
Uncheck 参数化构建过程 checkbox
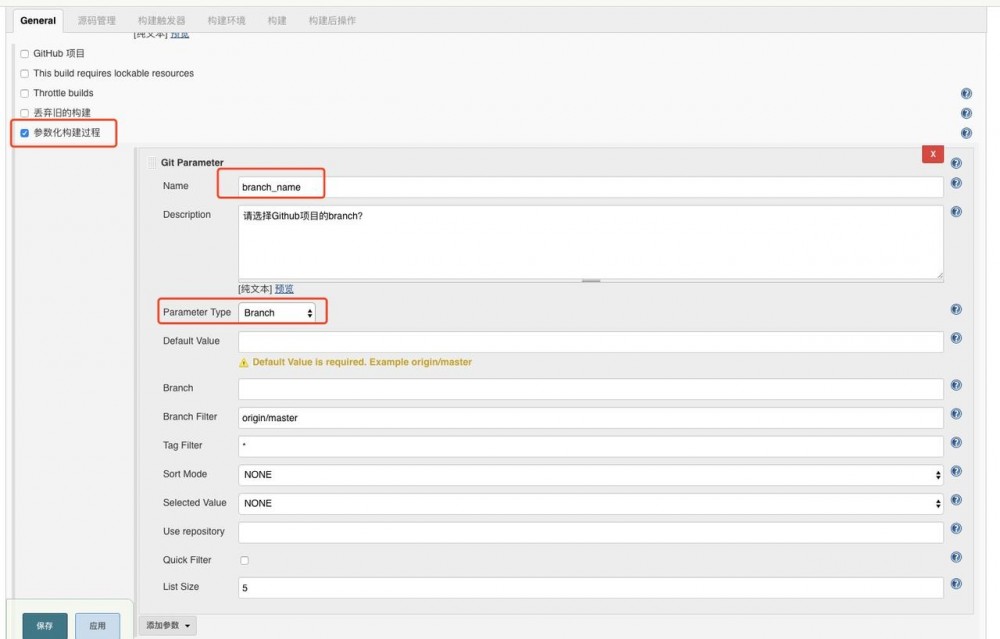(x=24, y=133)
